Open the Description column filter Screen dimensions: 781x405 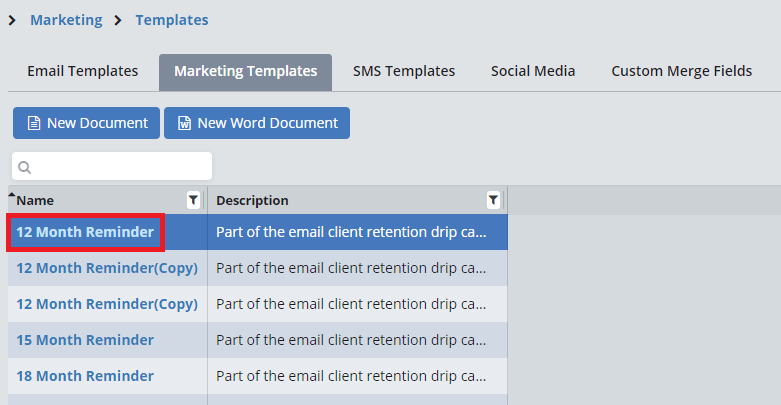click(x=493, y=200)
